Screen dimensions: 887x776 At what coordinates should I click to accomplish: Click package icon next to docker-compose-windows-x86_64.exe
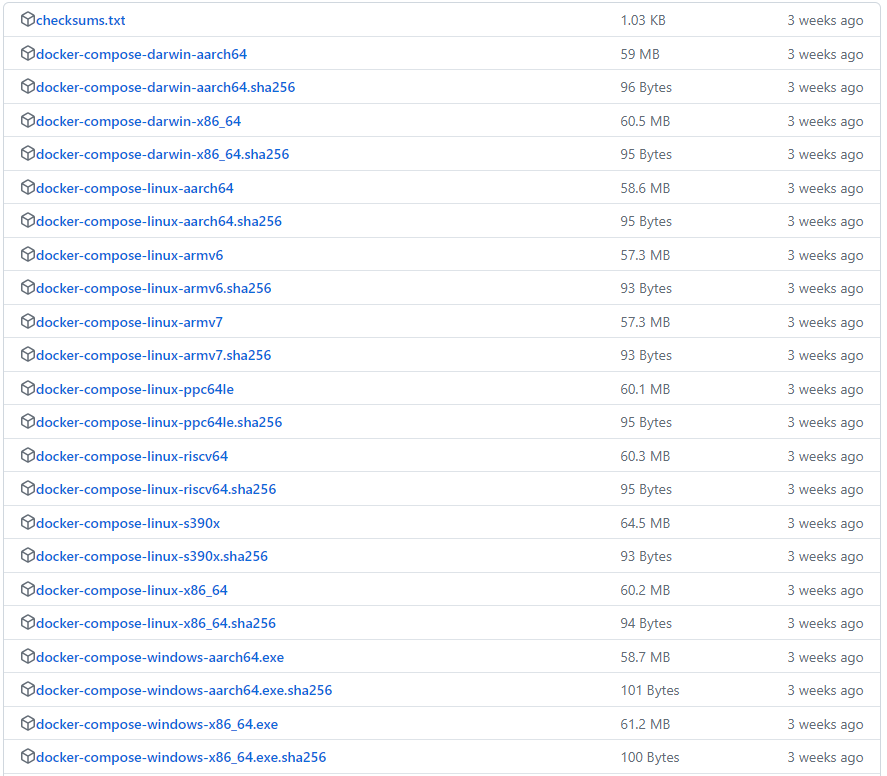pyautogui.click(x=27, y=724)
